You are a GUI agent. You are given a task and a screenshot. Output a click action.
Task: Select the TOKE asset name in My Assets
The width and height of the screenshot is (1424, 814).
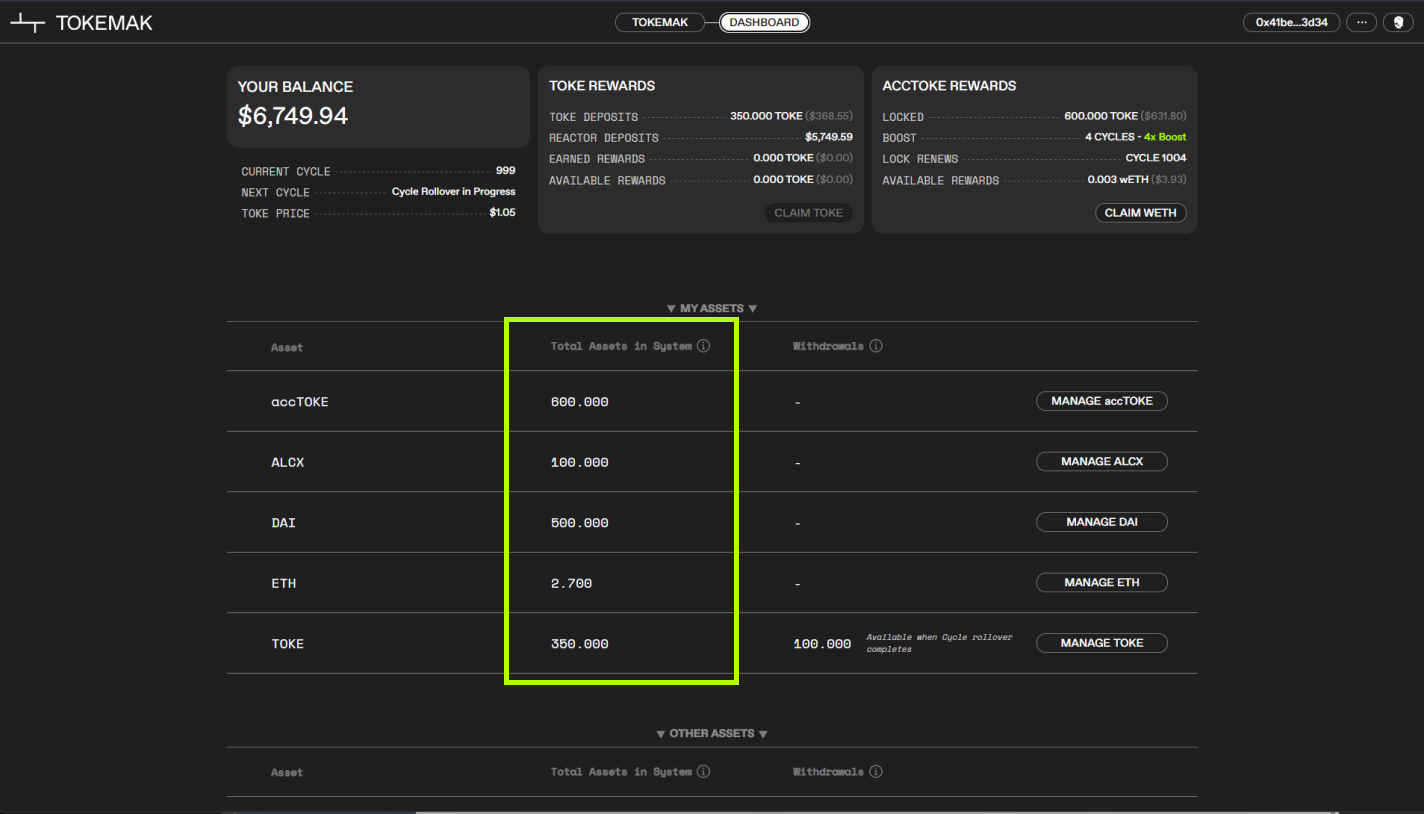[x=287, y=644]
